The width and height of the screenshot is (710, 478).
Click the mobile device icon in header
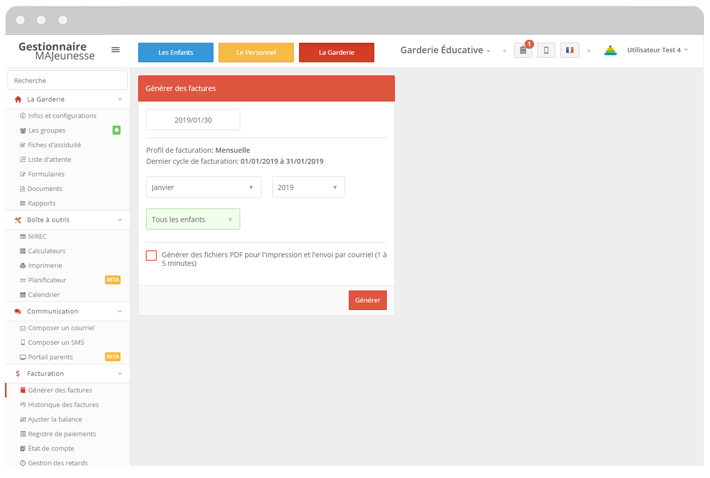tap(546, 51)
